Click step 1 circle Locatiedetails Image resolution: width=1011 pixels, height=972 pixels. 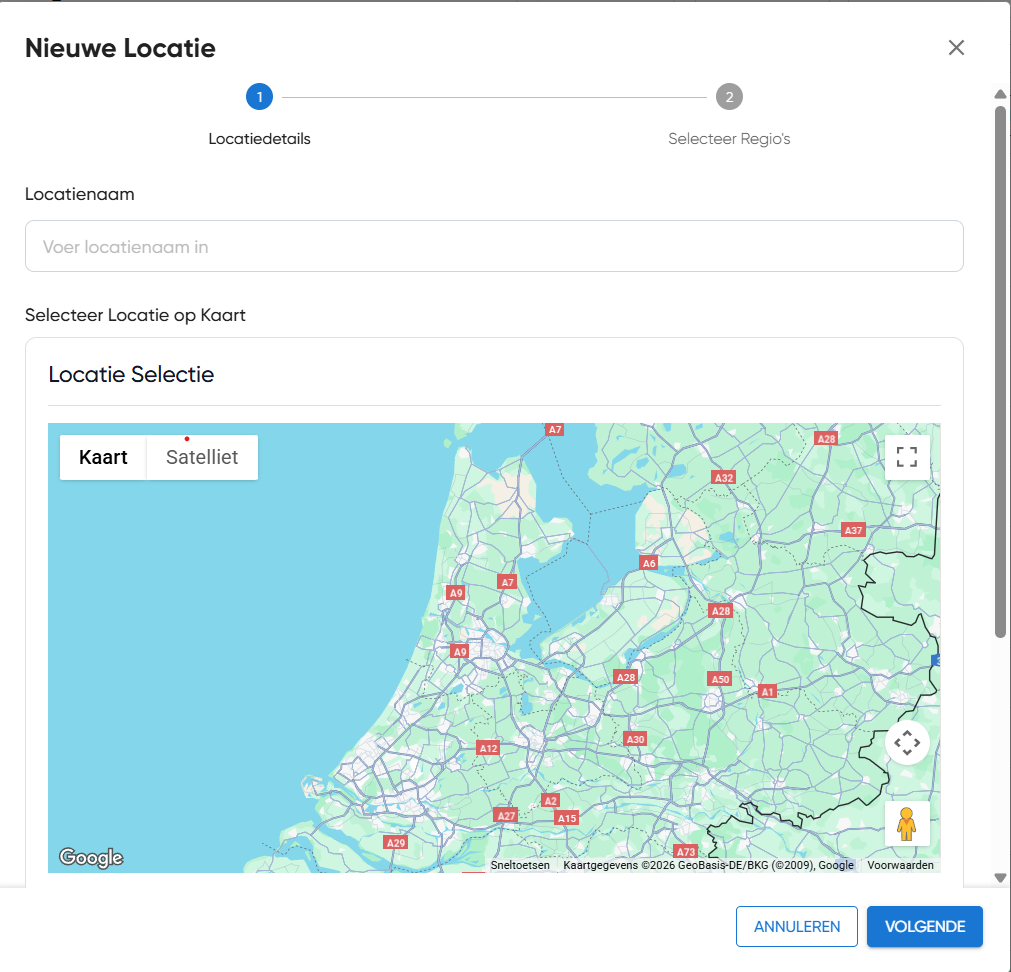[x=259, y=97]
